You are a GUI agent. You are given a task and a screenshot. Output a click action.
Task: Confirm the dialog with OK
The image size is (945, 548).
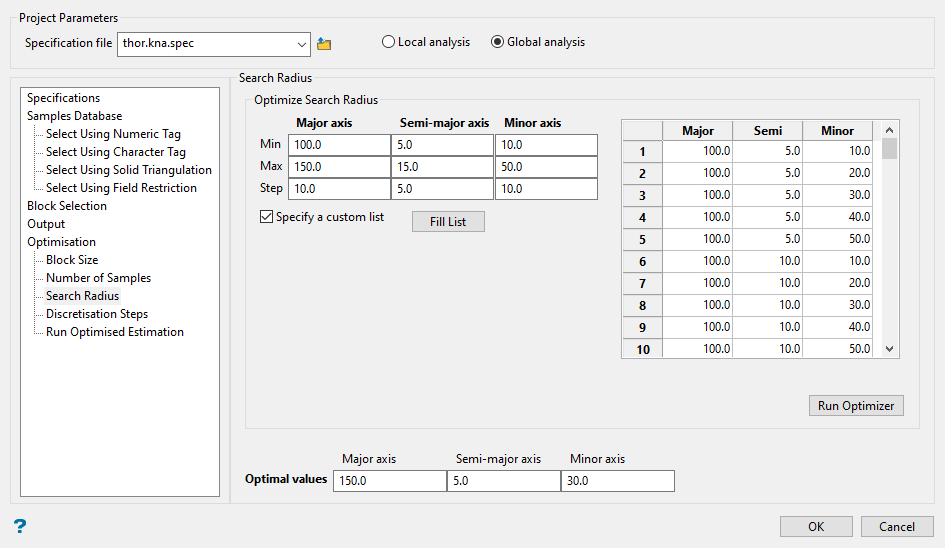tap(816, 527)
